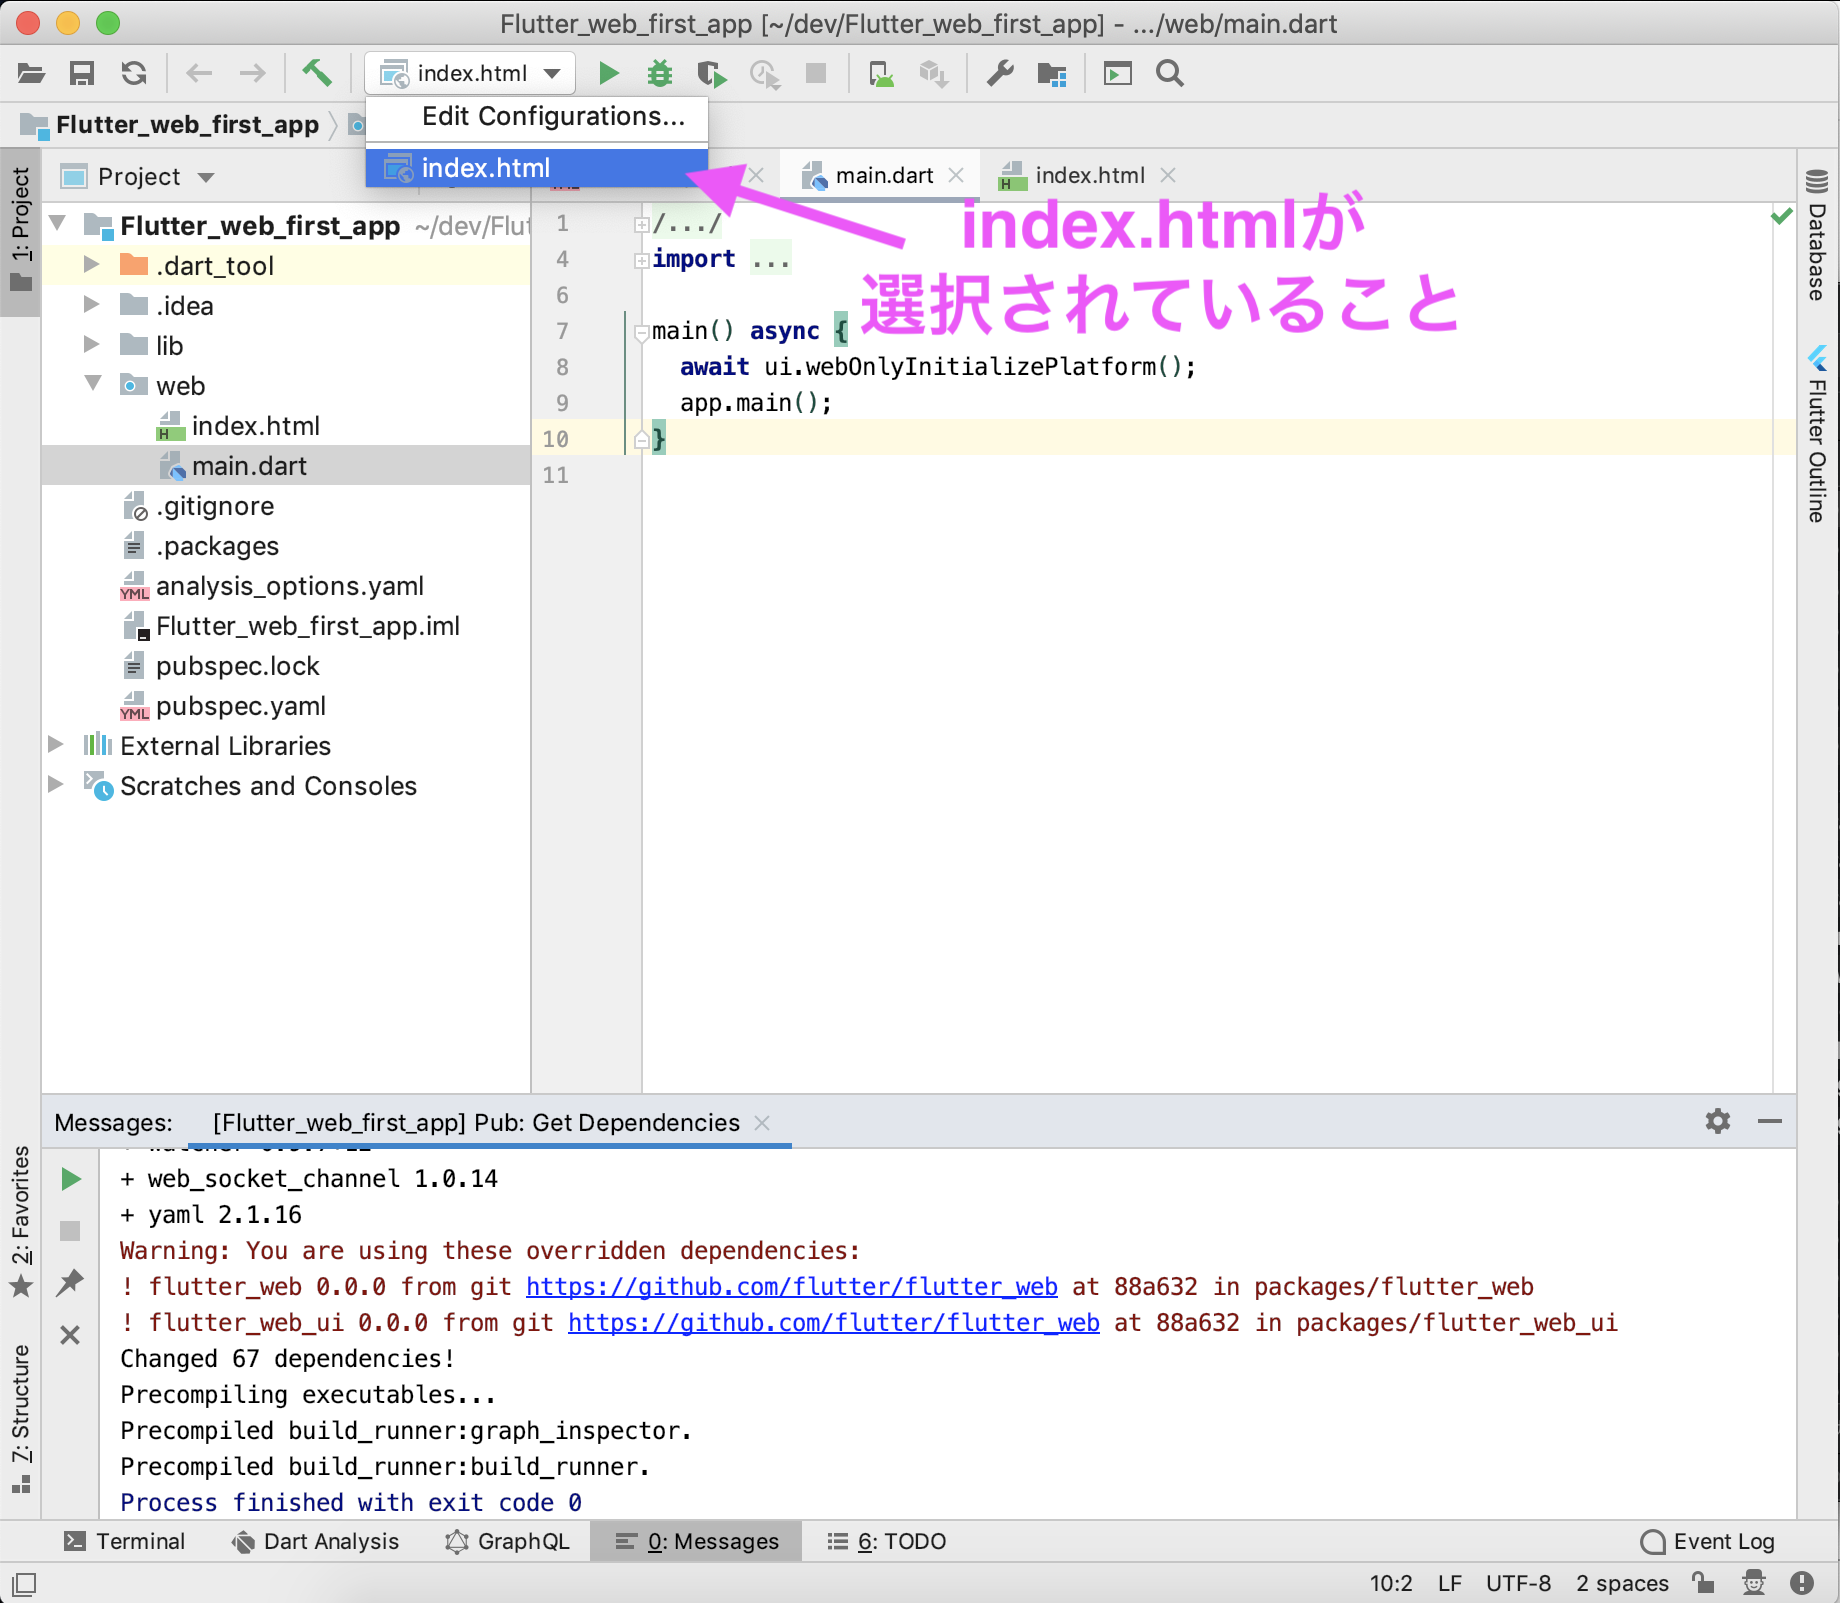Click the Save All toolbar icon
Viewport: 1840px width, 1603px height.
tap(82, 73)
